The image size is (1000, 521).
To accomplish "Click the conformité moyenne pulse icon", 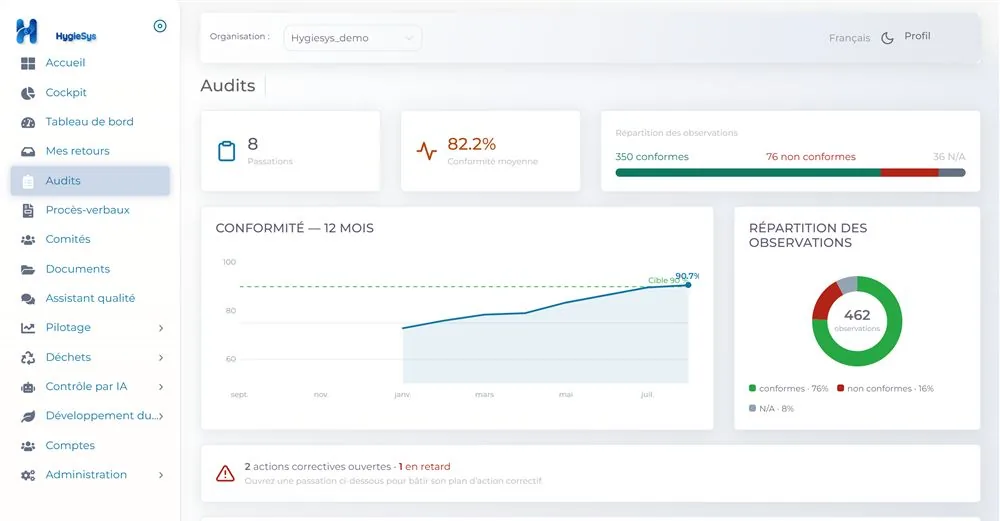I will click(427, 151).
